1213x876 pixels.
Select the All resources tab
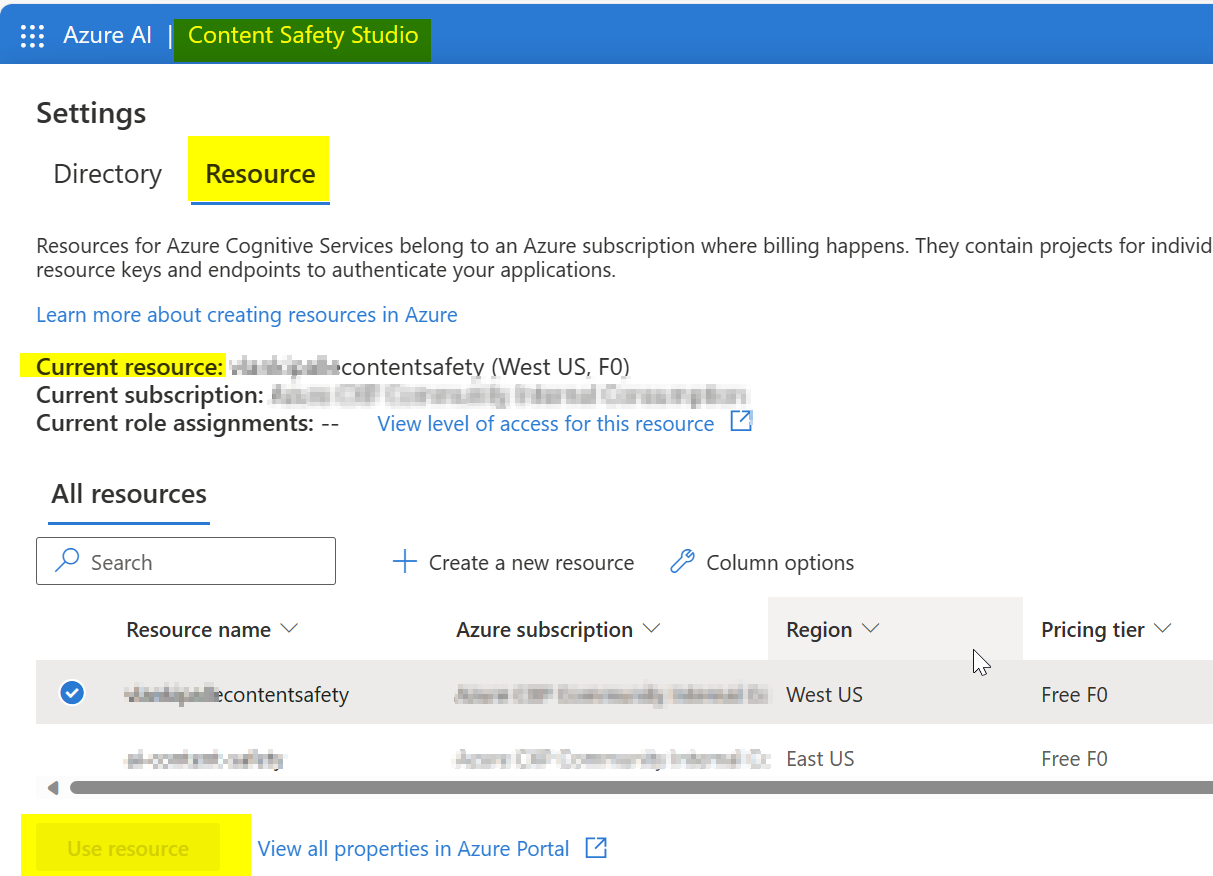coord(129,494)
